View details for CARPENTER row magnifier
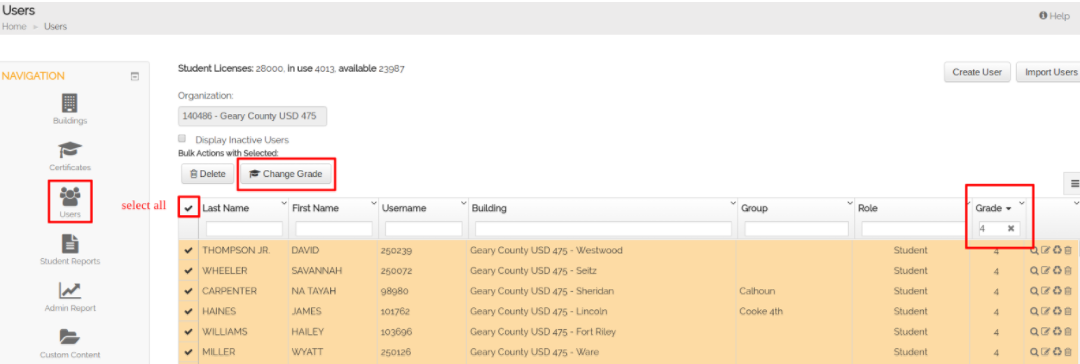Screen dimensions: 1080x364 tap(1034, 291)
